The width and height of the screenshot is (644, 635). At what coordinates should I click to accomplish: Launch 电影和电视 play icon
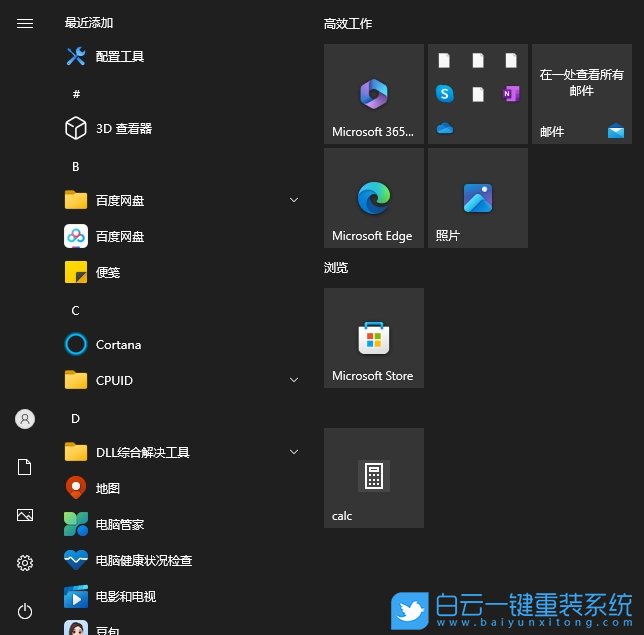pyautogui.click(x=76, y=596)
